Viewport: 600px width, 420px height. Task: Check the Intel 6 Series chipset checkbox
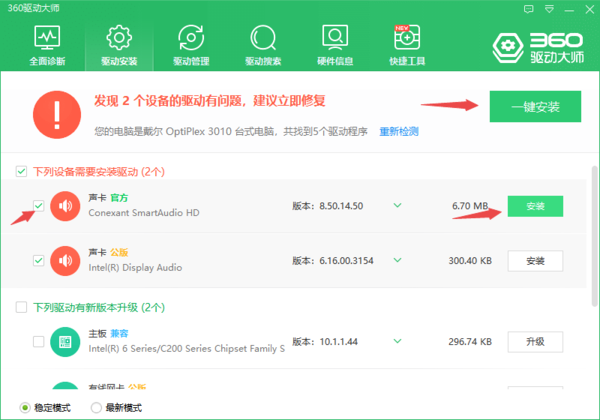click(38, 342)
